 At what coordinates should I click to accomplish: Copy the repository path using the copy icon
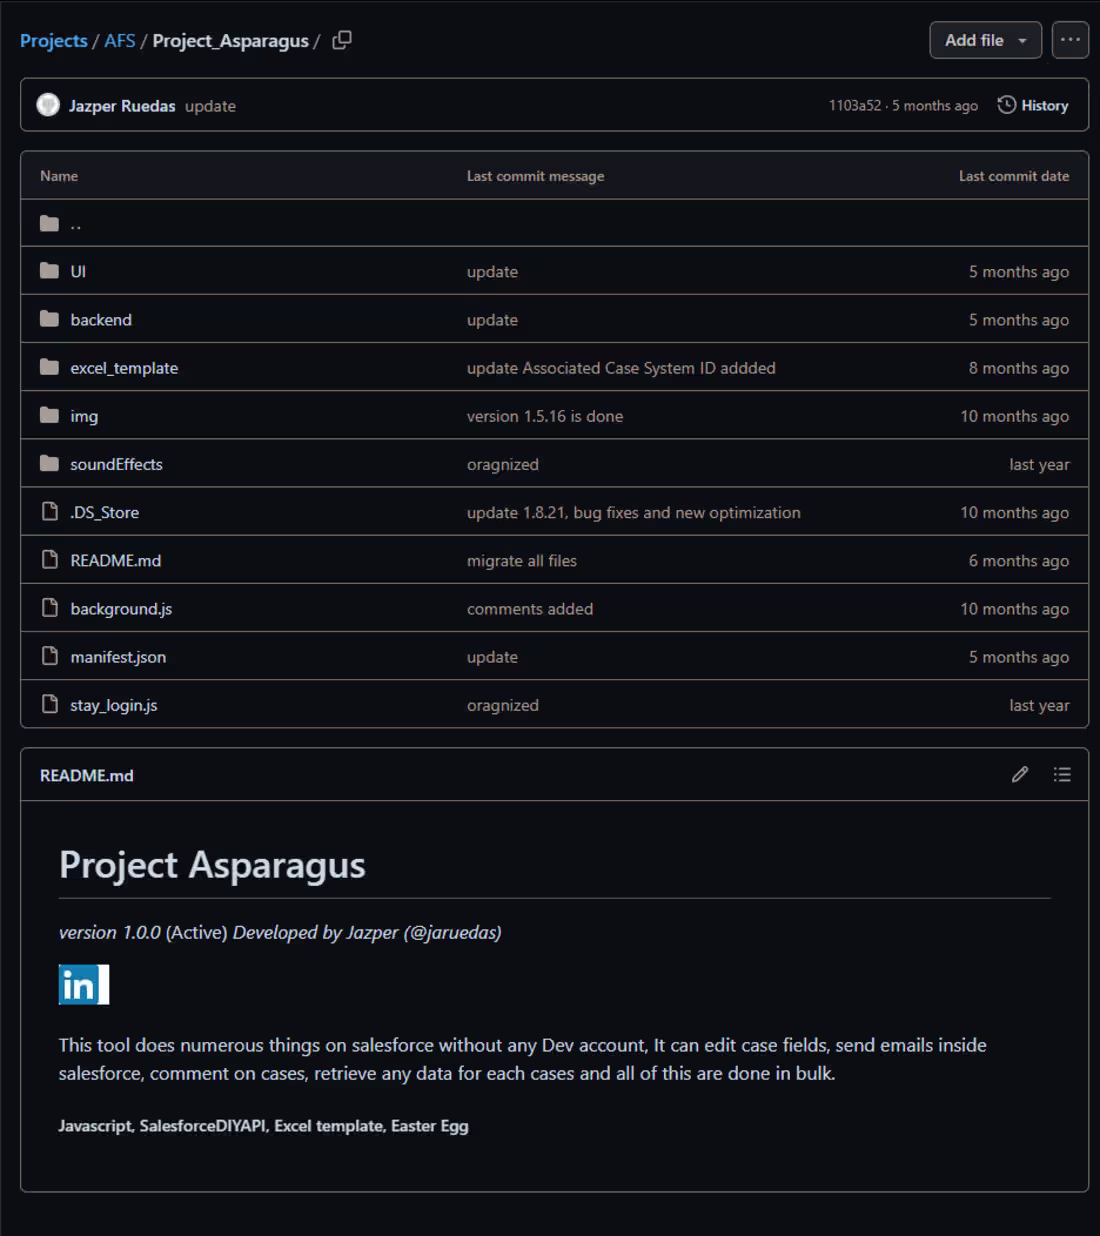[341, 39]
